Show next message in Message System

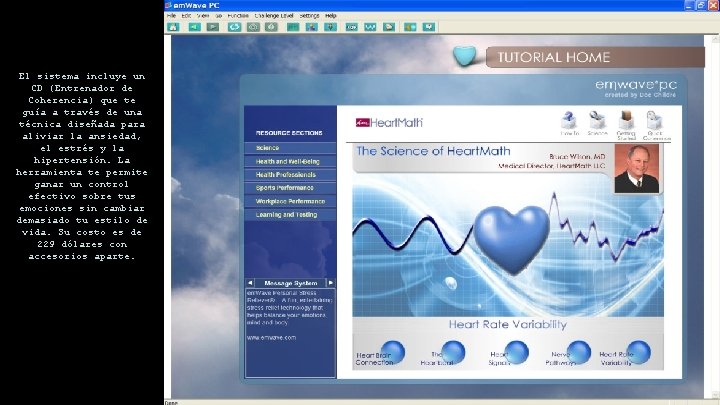[330, 283]
